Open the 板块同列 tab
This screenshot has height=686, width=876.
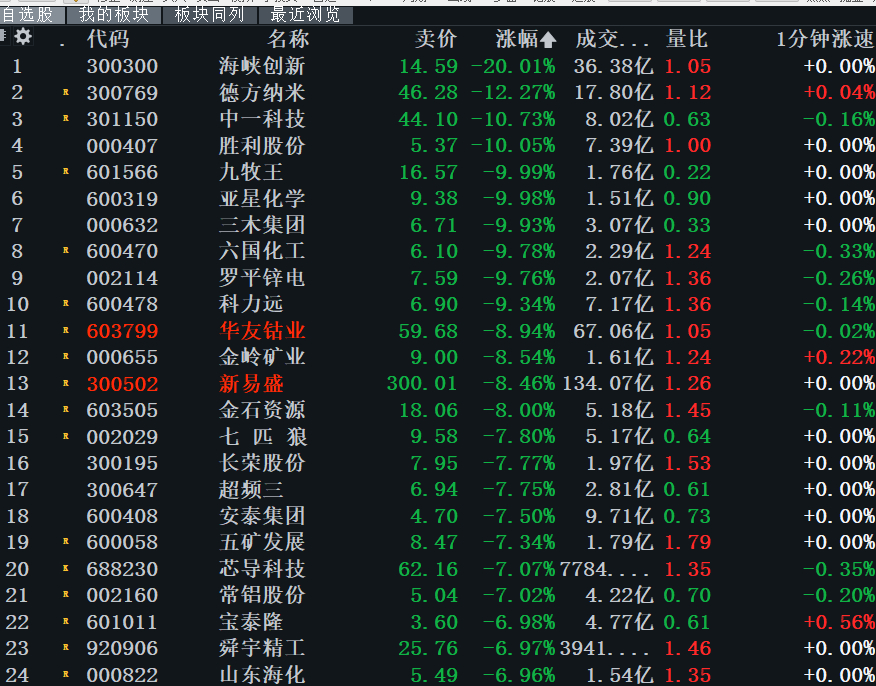pos(210,15)
